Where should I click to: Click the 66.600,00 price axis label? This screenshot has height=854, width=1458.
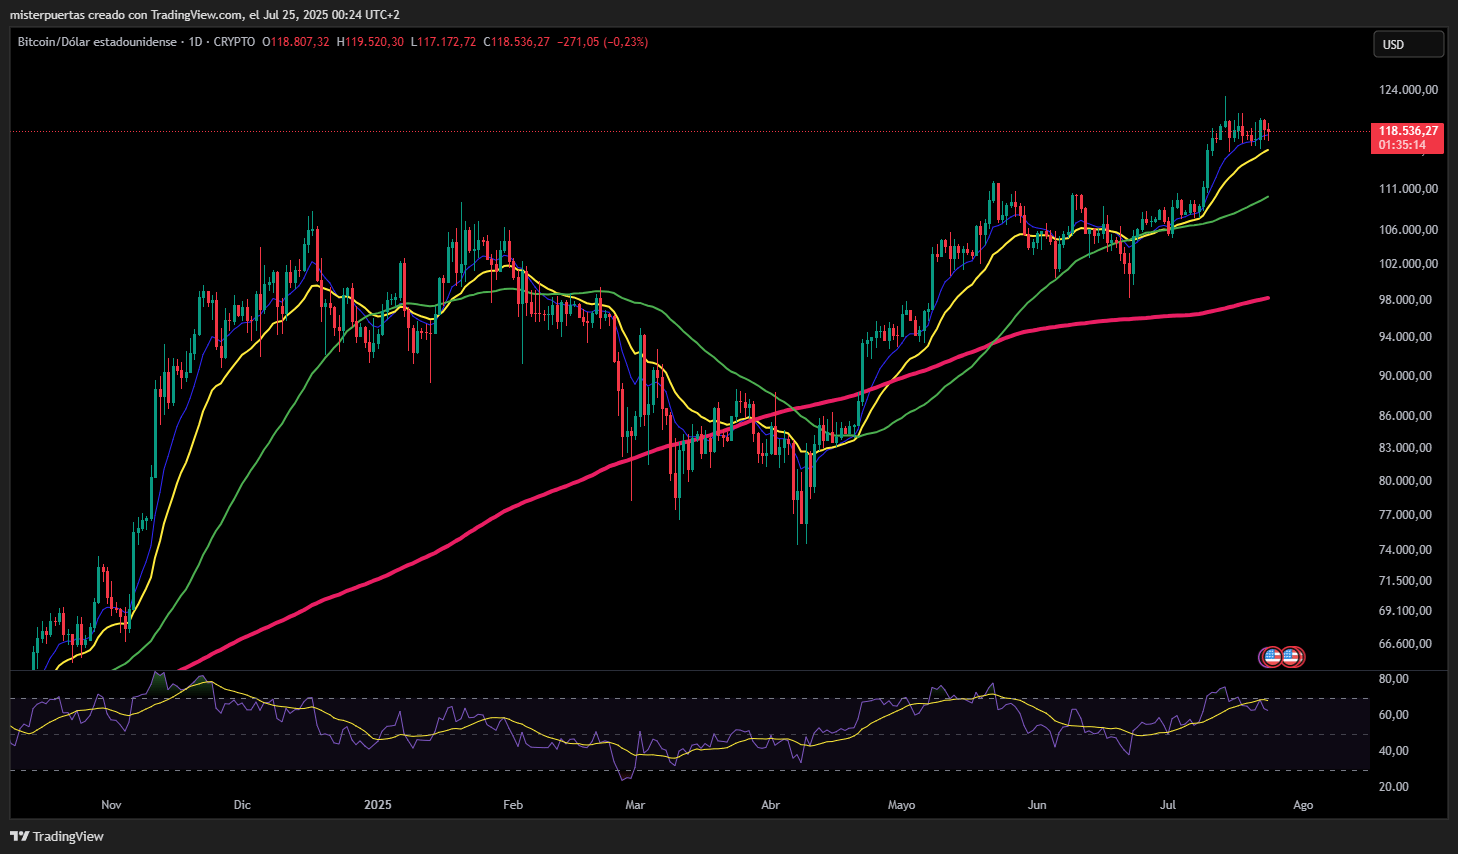click(x=1405, y=644)
